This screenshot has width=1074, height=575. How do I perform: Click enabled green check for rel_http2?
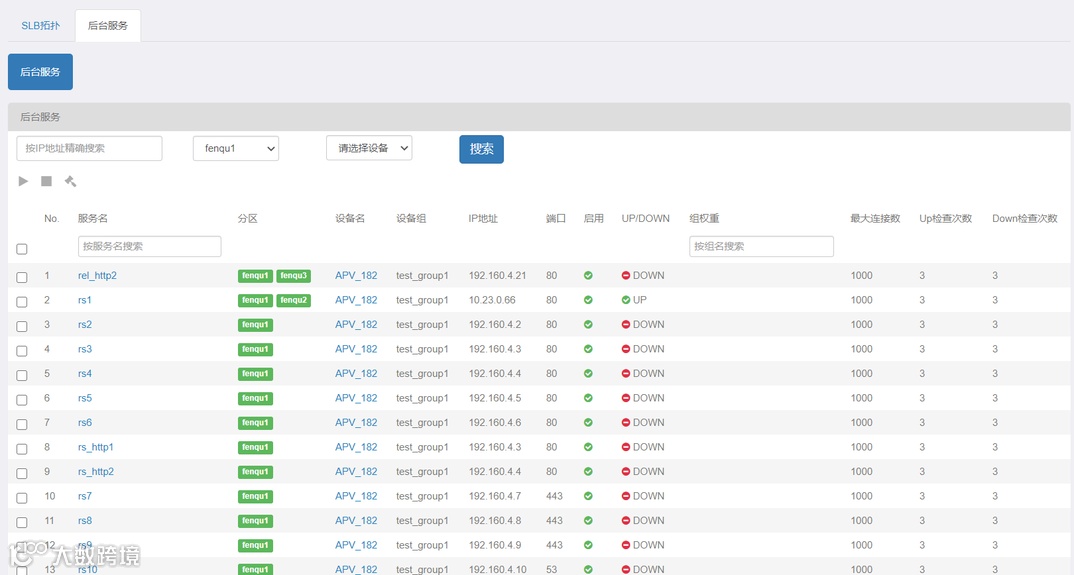588,276
